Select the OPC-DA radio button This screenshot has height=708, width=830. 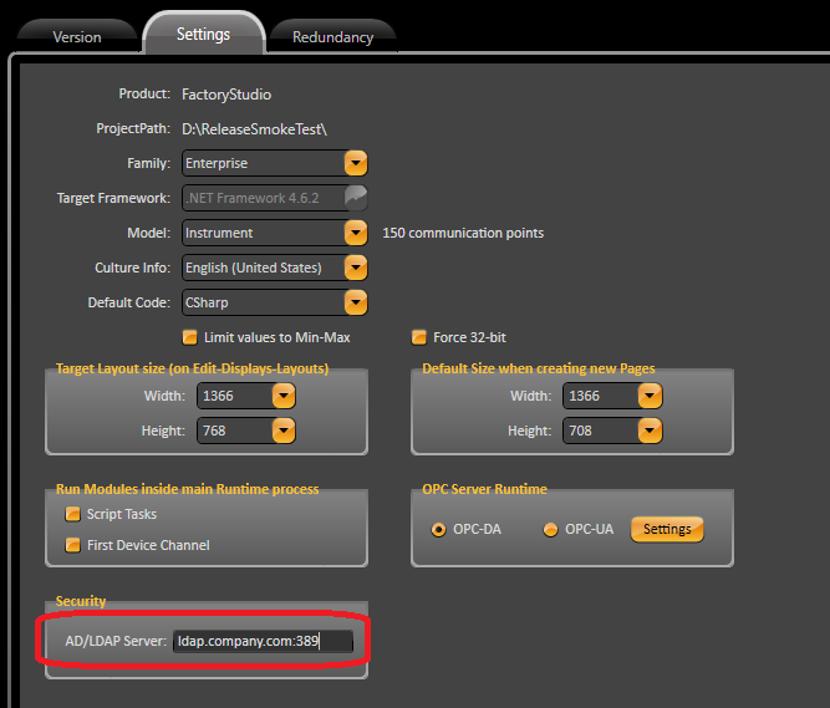438,529
